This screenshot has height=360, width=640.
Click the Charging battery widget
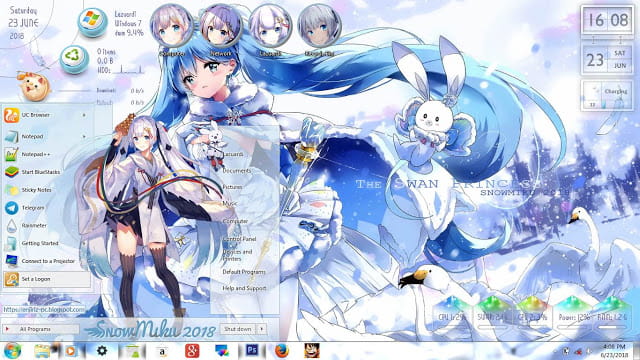(x=607, y=95)
